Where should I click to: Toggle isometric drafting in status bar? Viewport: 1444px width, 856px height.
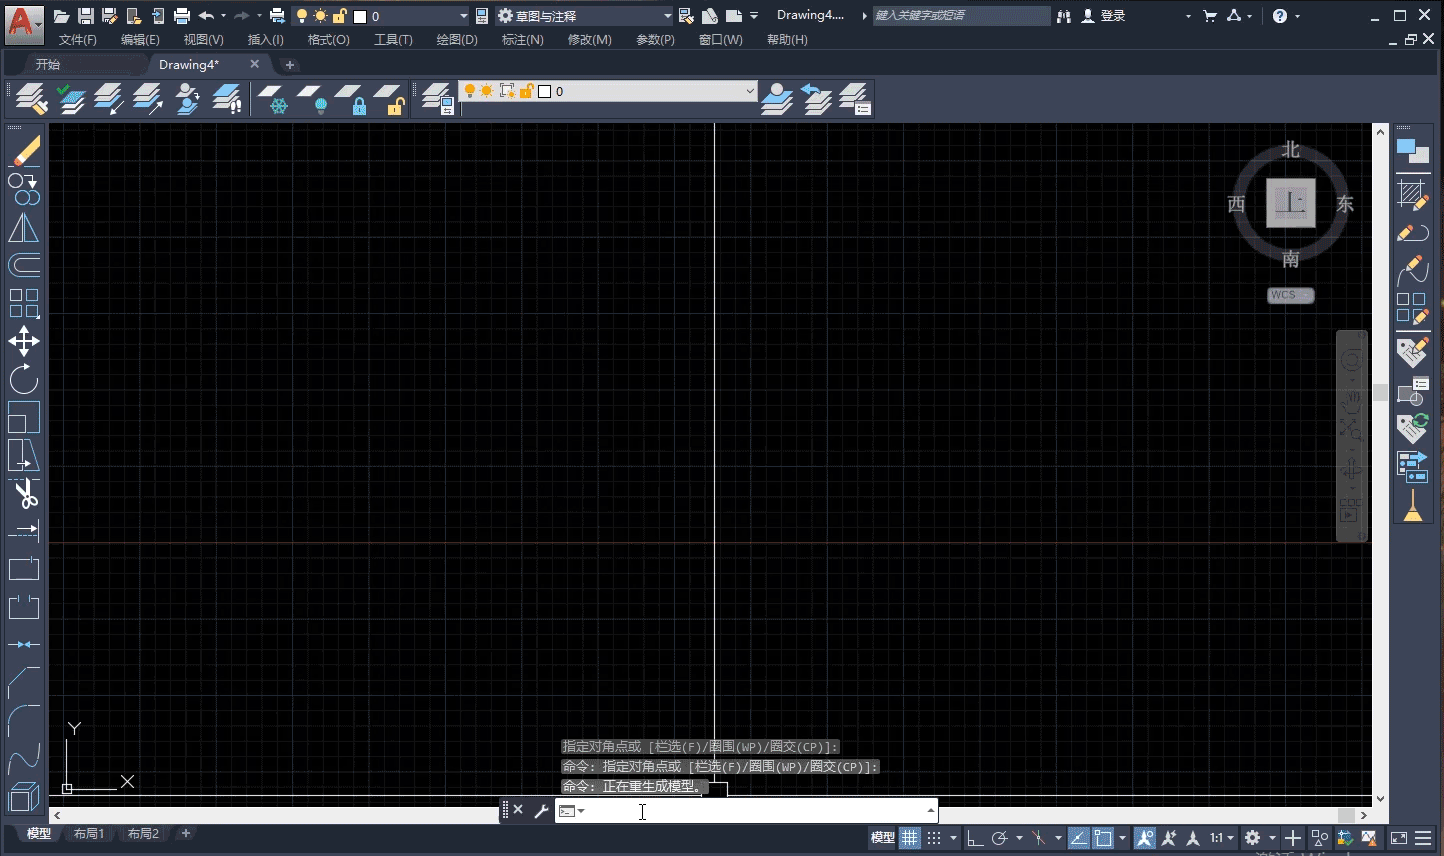[x=1038, y=838]
